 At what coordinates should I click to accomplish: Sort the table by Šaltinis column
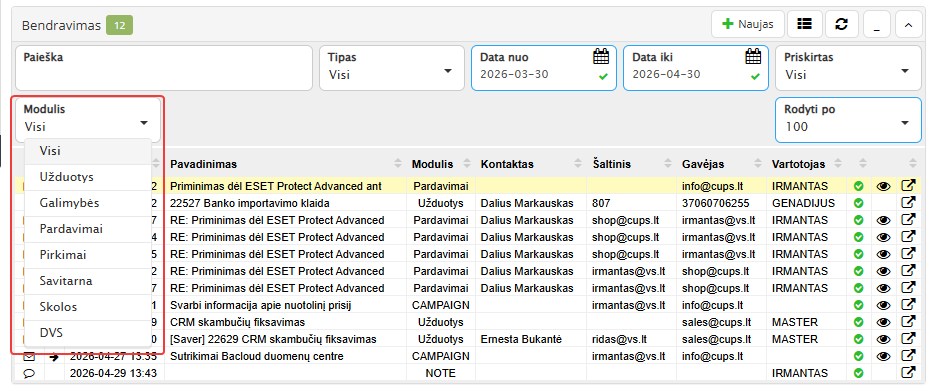tap(631, 164)
